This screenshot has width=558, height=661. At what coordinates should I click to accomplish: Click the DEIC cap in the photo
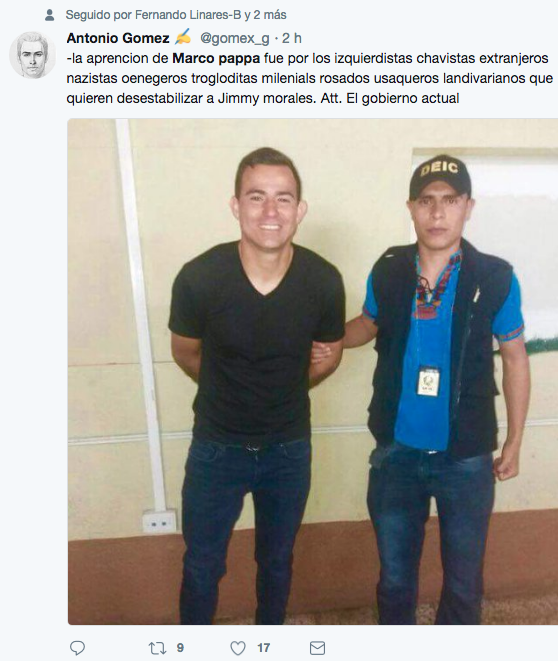coord(440,175)
